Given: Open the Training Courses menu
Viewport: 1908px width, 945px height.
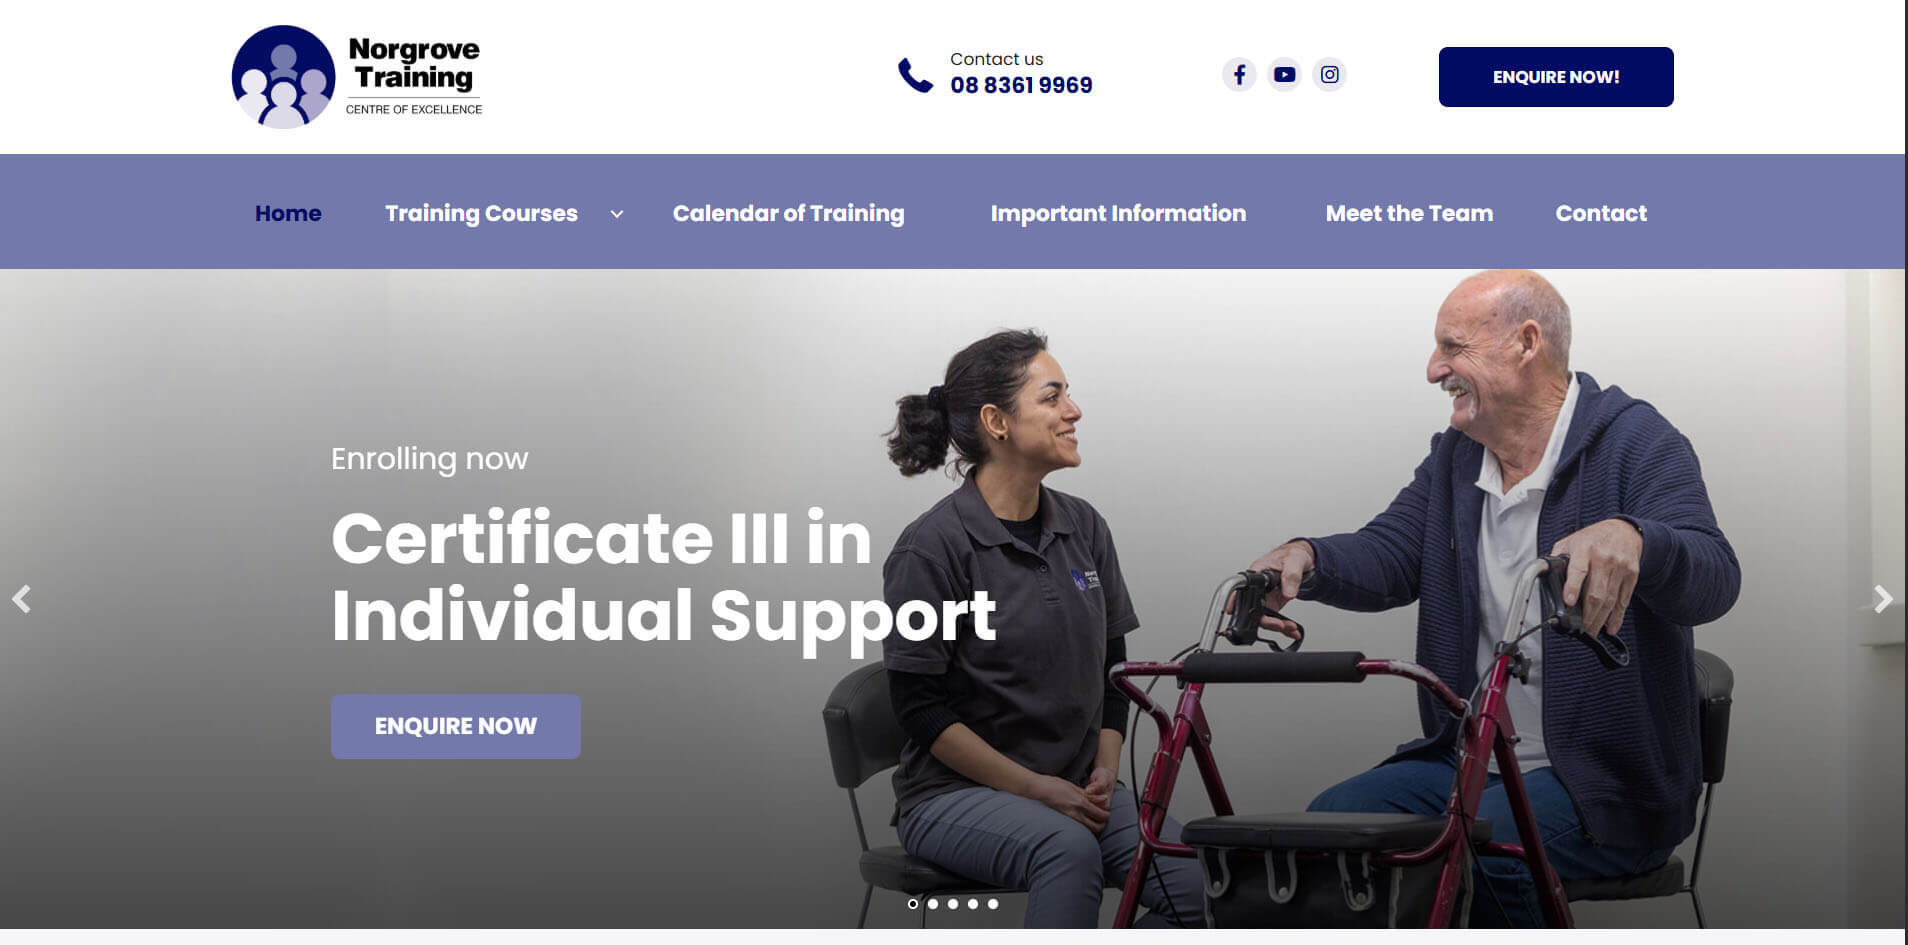Looking at the screenshot, I should pos(481,213).
